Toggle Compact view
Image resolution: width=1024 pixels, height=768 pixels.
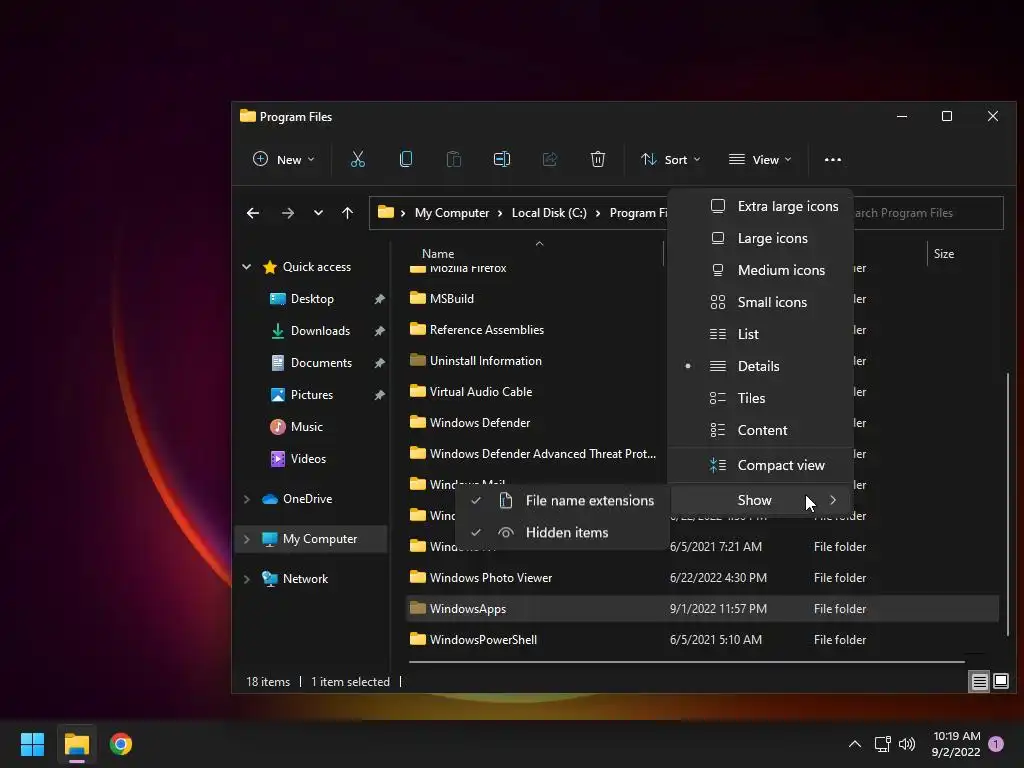pos(761,466)
